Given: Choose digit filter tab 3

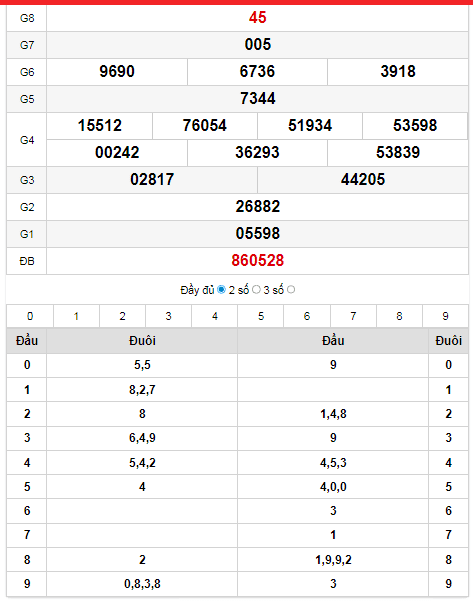Looking at the screenshot, I should coord(168,316).
